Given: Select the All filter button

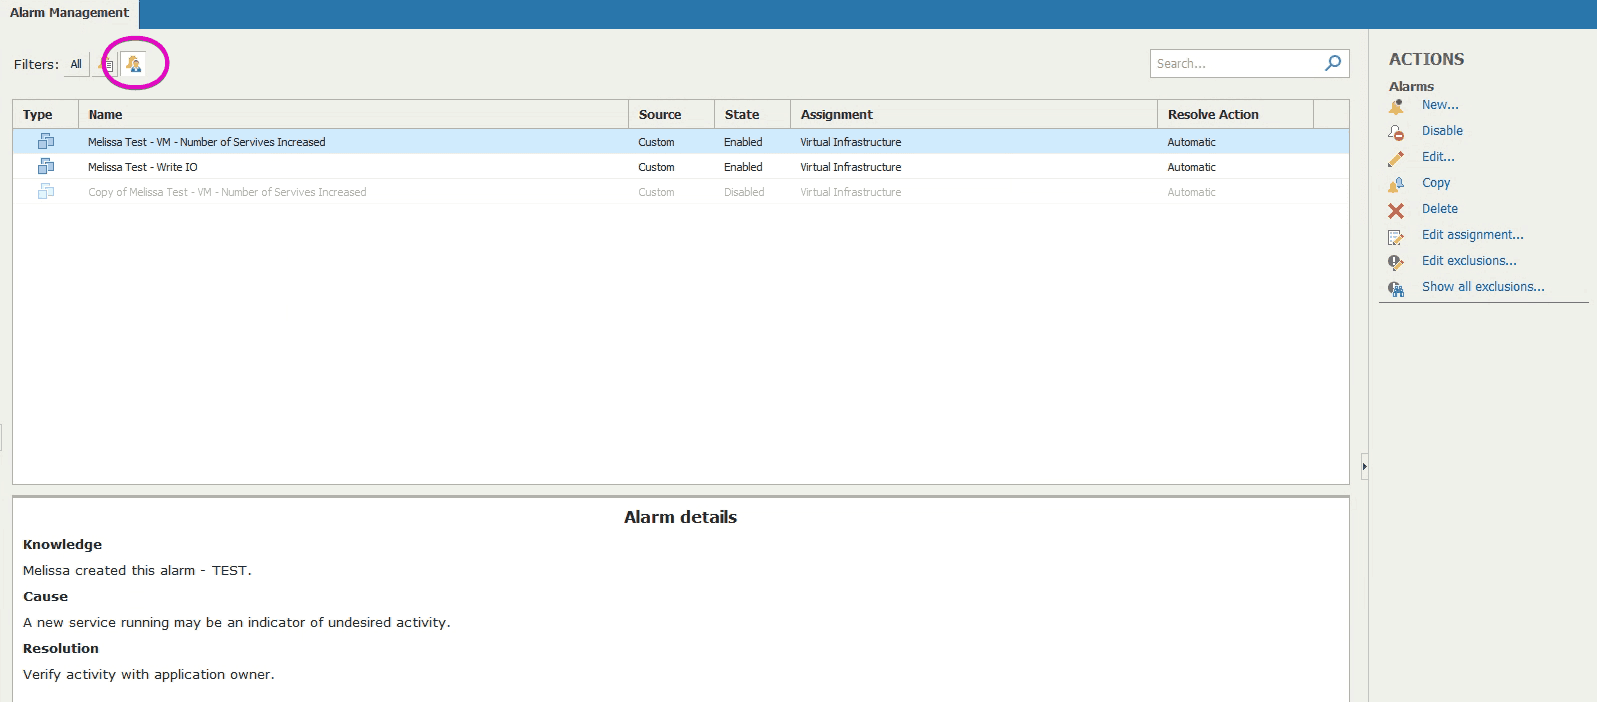Looking at the screenshot, I should (76, 64).
